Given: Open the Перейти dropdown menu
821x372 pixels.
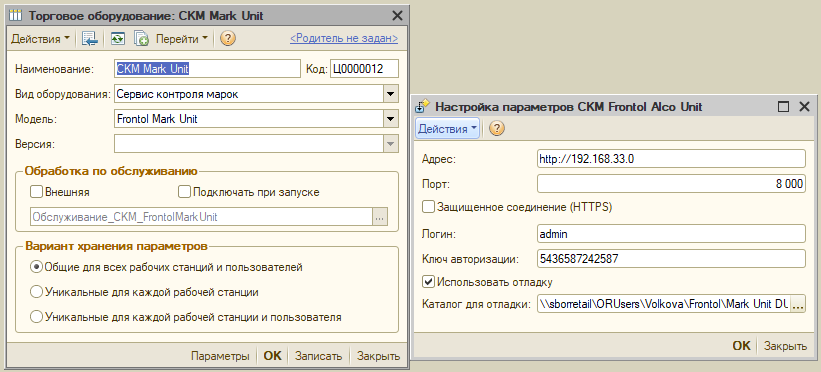Looking at the screenshot, I should (182, 39).
